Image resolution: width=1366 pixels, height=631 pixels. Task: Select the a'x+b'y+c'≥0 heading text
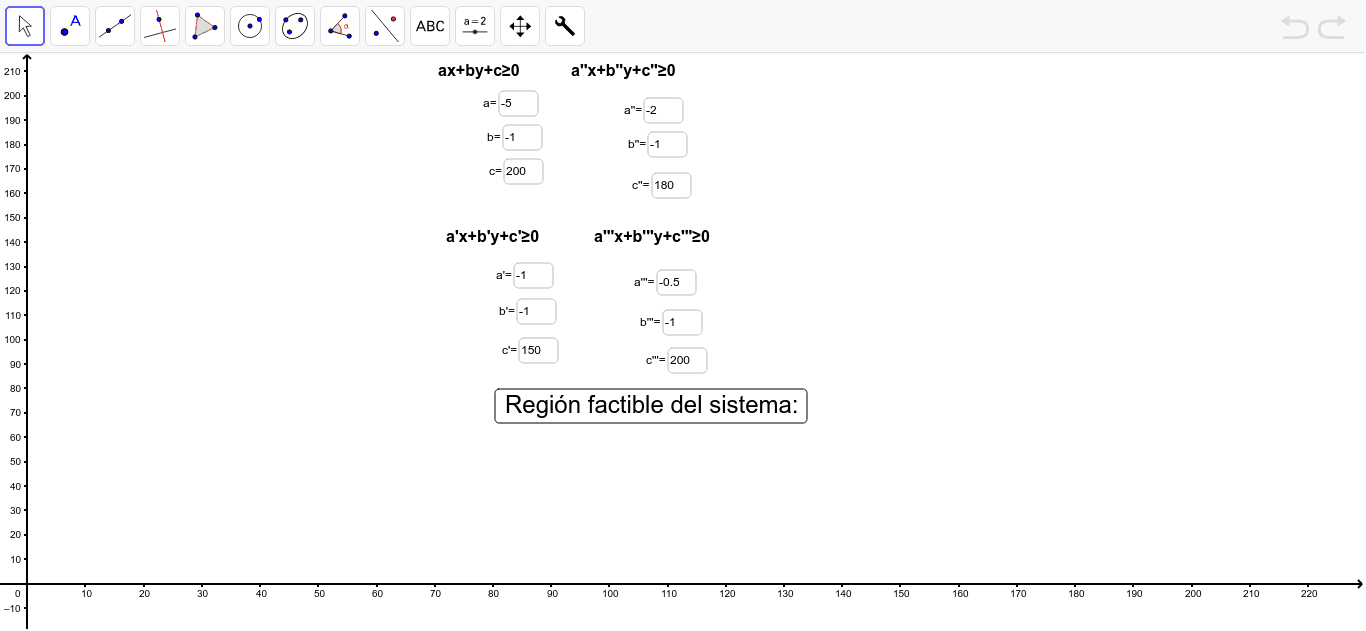(x=492, y=237)
